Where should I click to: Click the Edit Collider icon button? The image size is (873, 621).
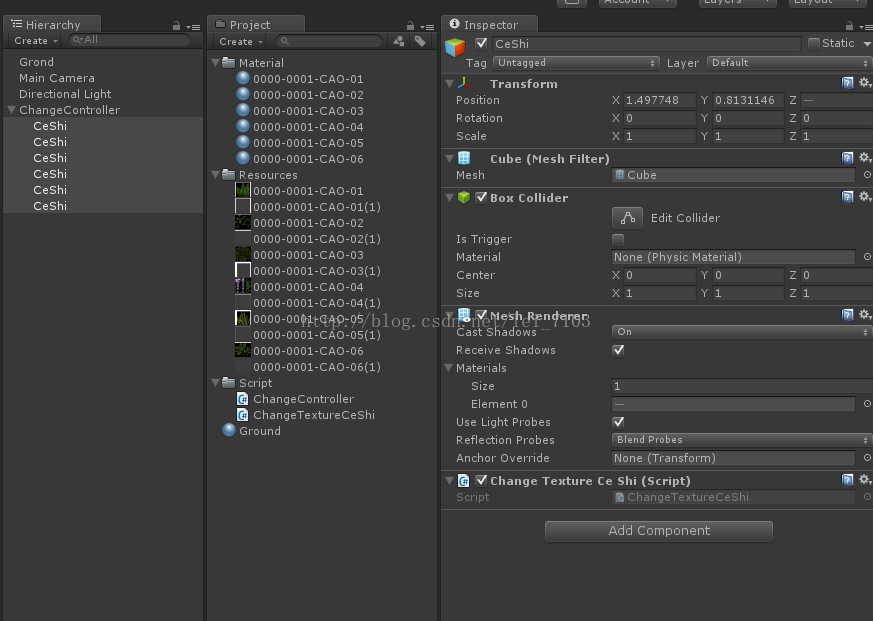(627, 218)
